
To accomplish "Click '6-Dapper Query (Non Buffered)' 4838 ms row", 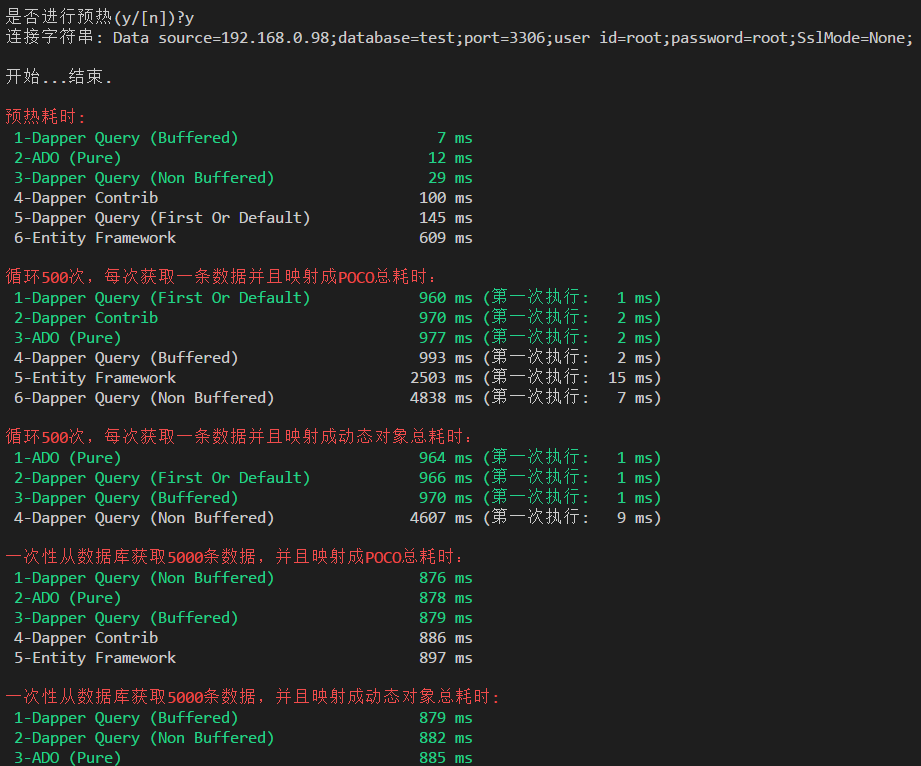I will (x=338, y=398).
